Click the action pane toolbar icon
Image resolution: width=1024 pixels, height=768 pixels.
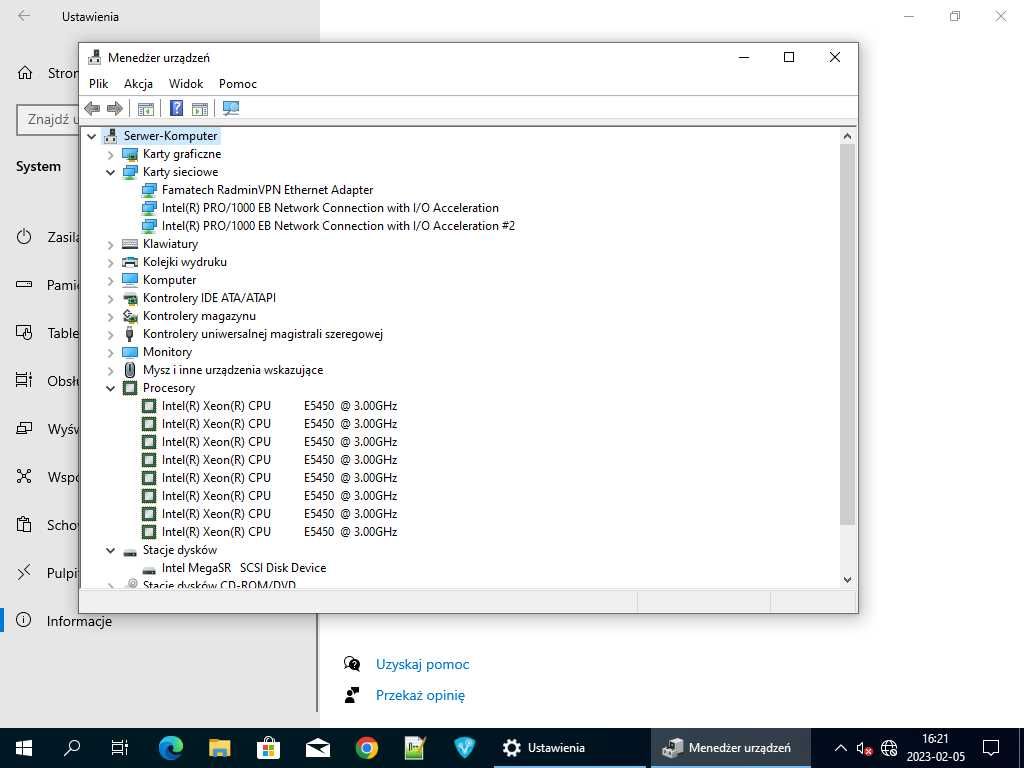200,108
